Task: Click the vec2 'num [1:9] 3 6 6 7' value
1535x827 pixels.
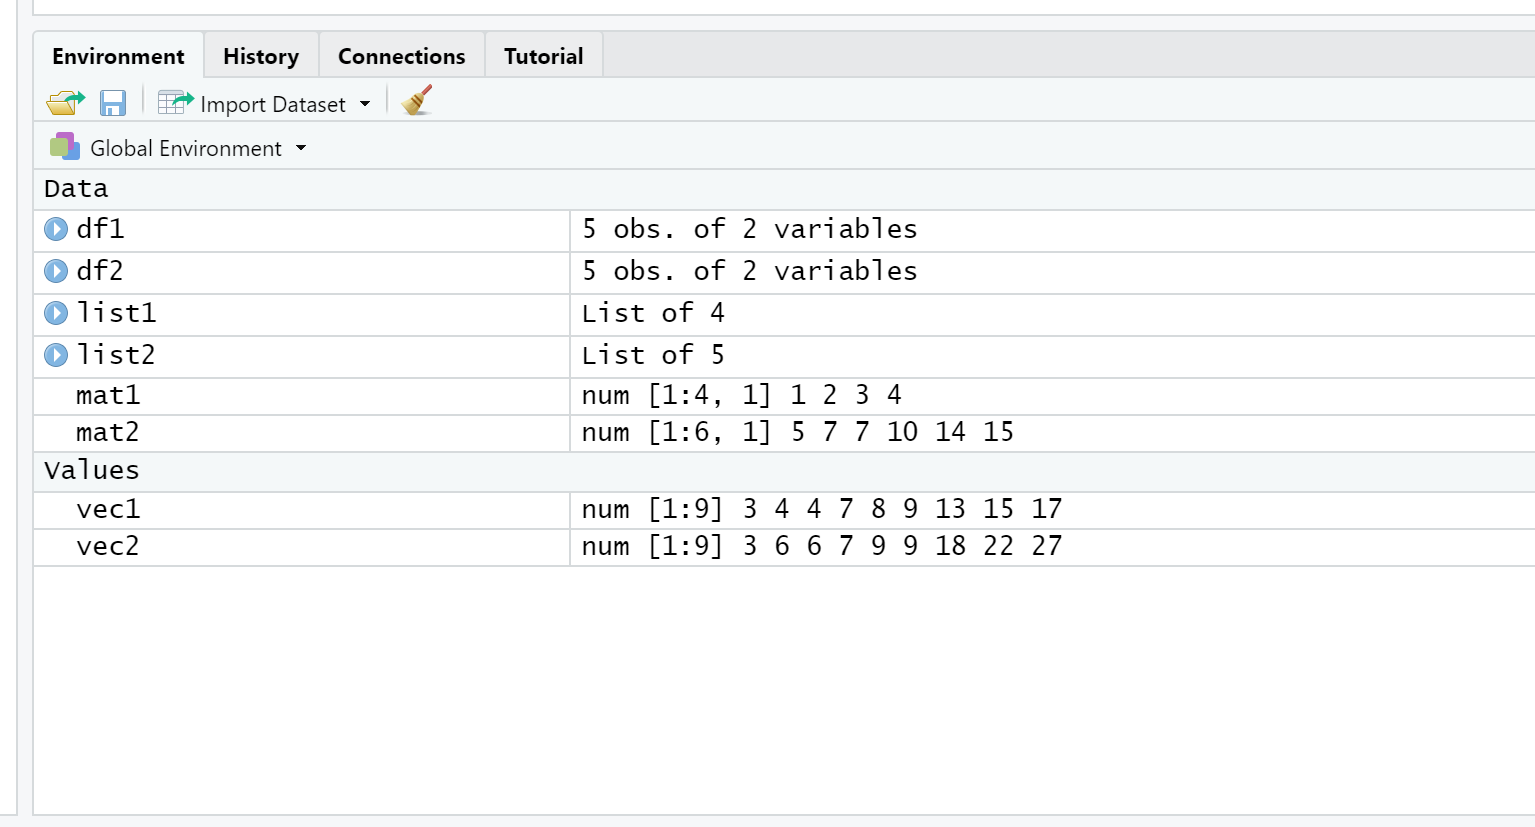Action: click(821, 547)
